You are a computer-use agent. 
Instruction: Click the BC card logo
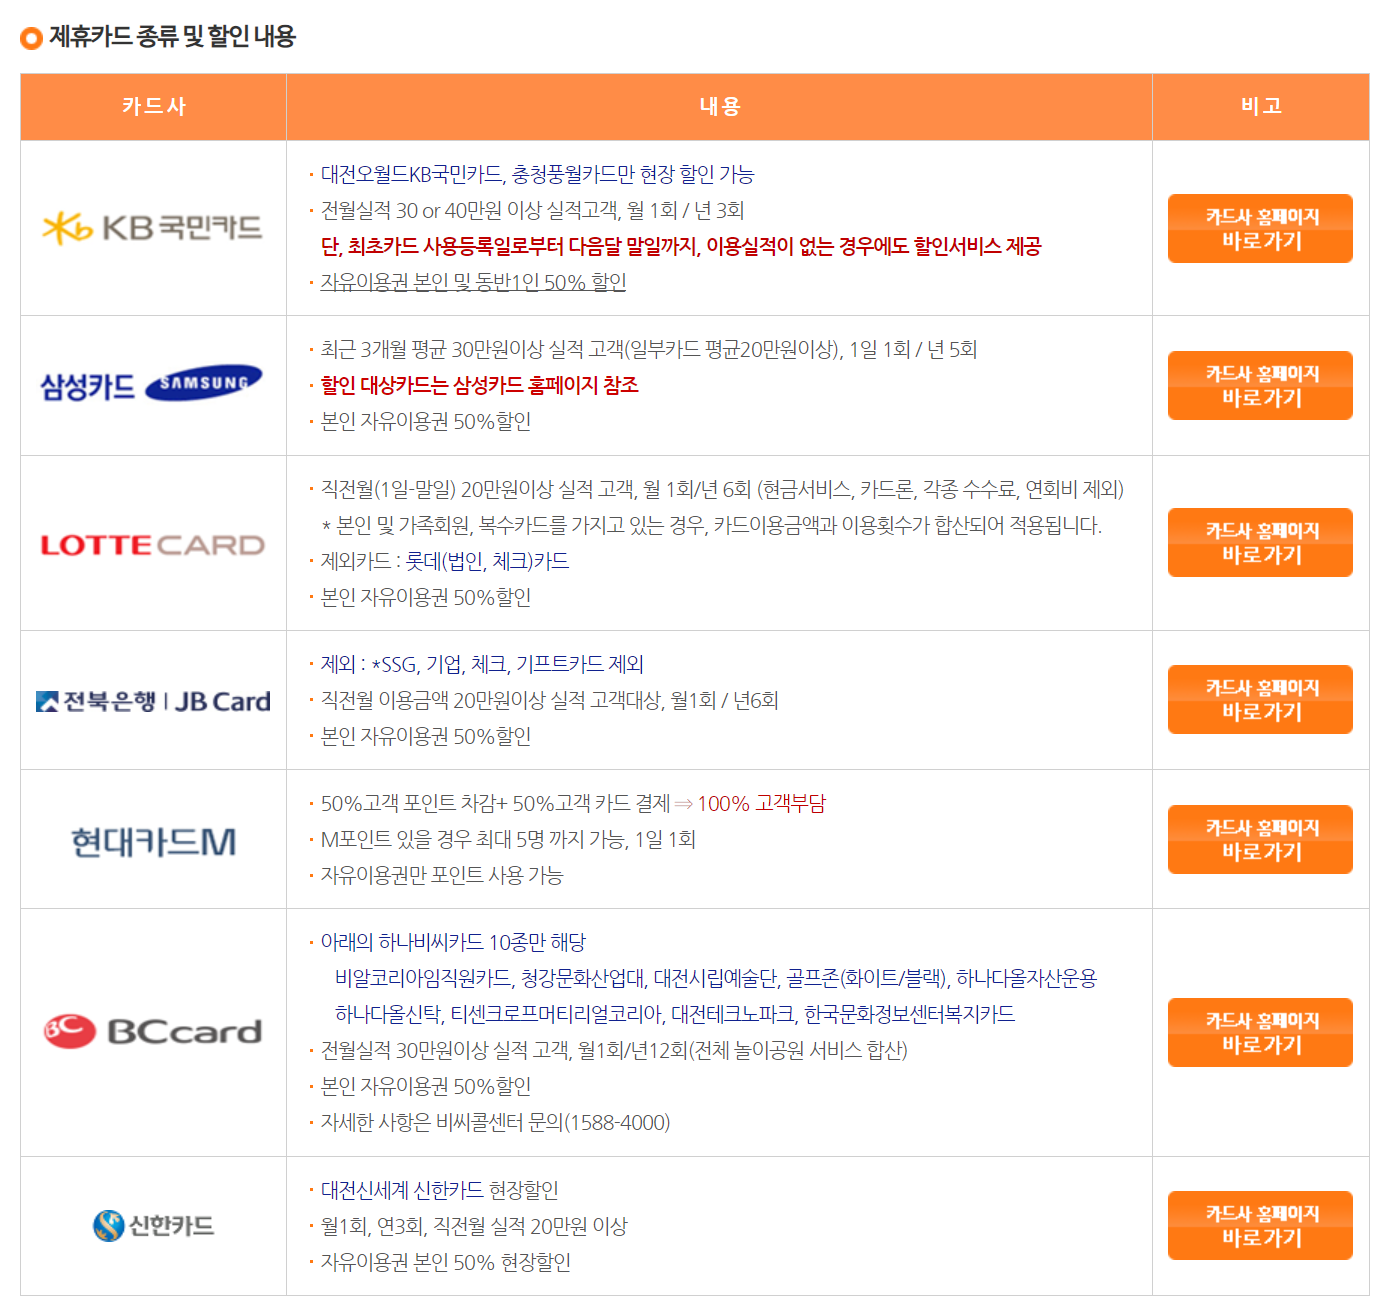pos(152,1031)
